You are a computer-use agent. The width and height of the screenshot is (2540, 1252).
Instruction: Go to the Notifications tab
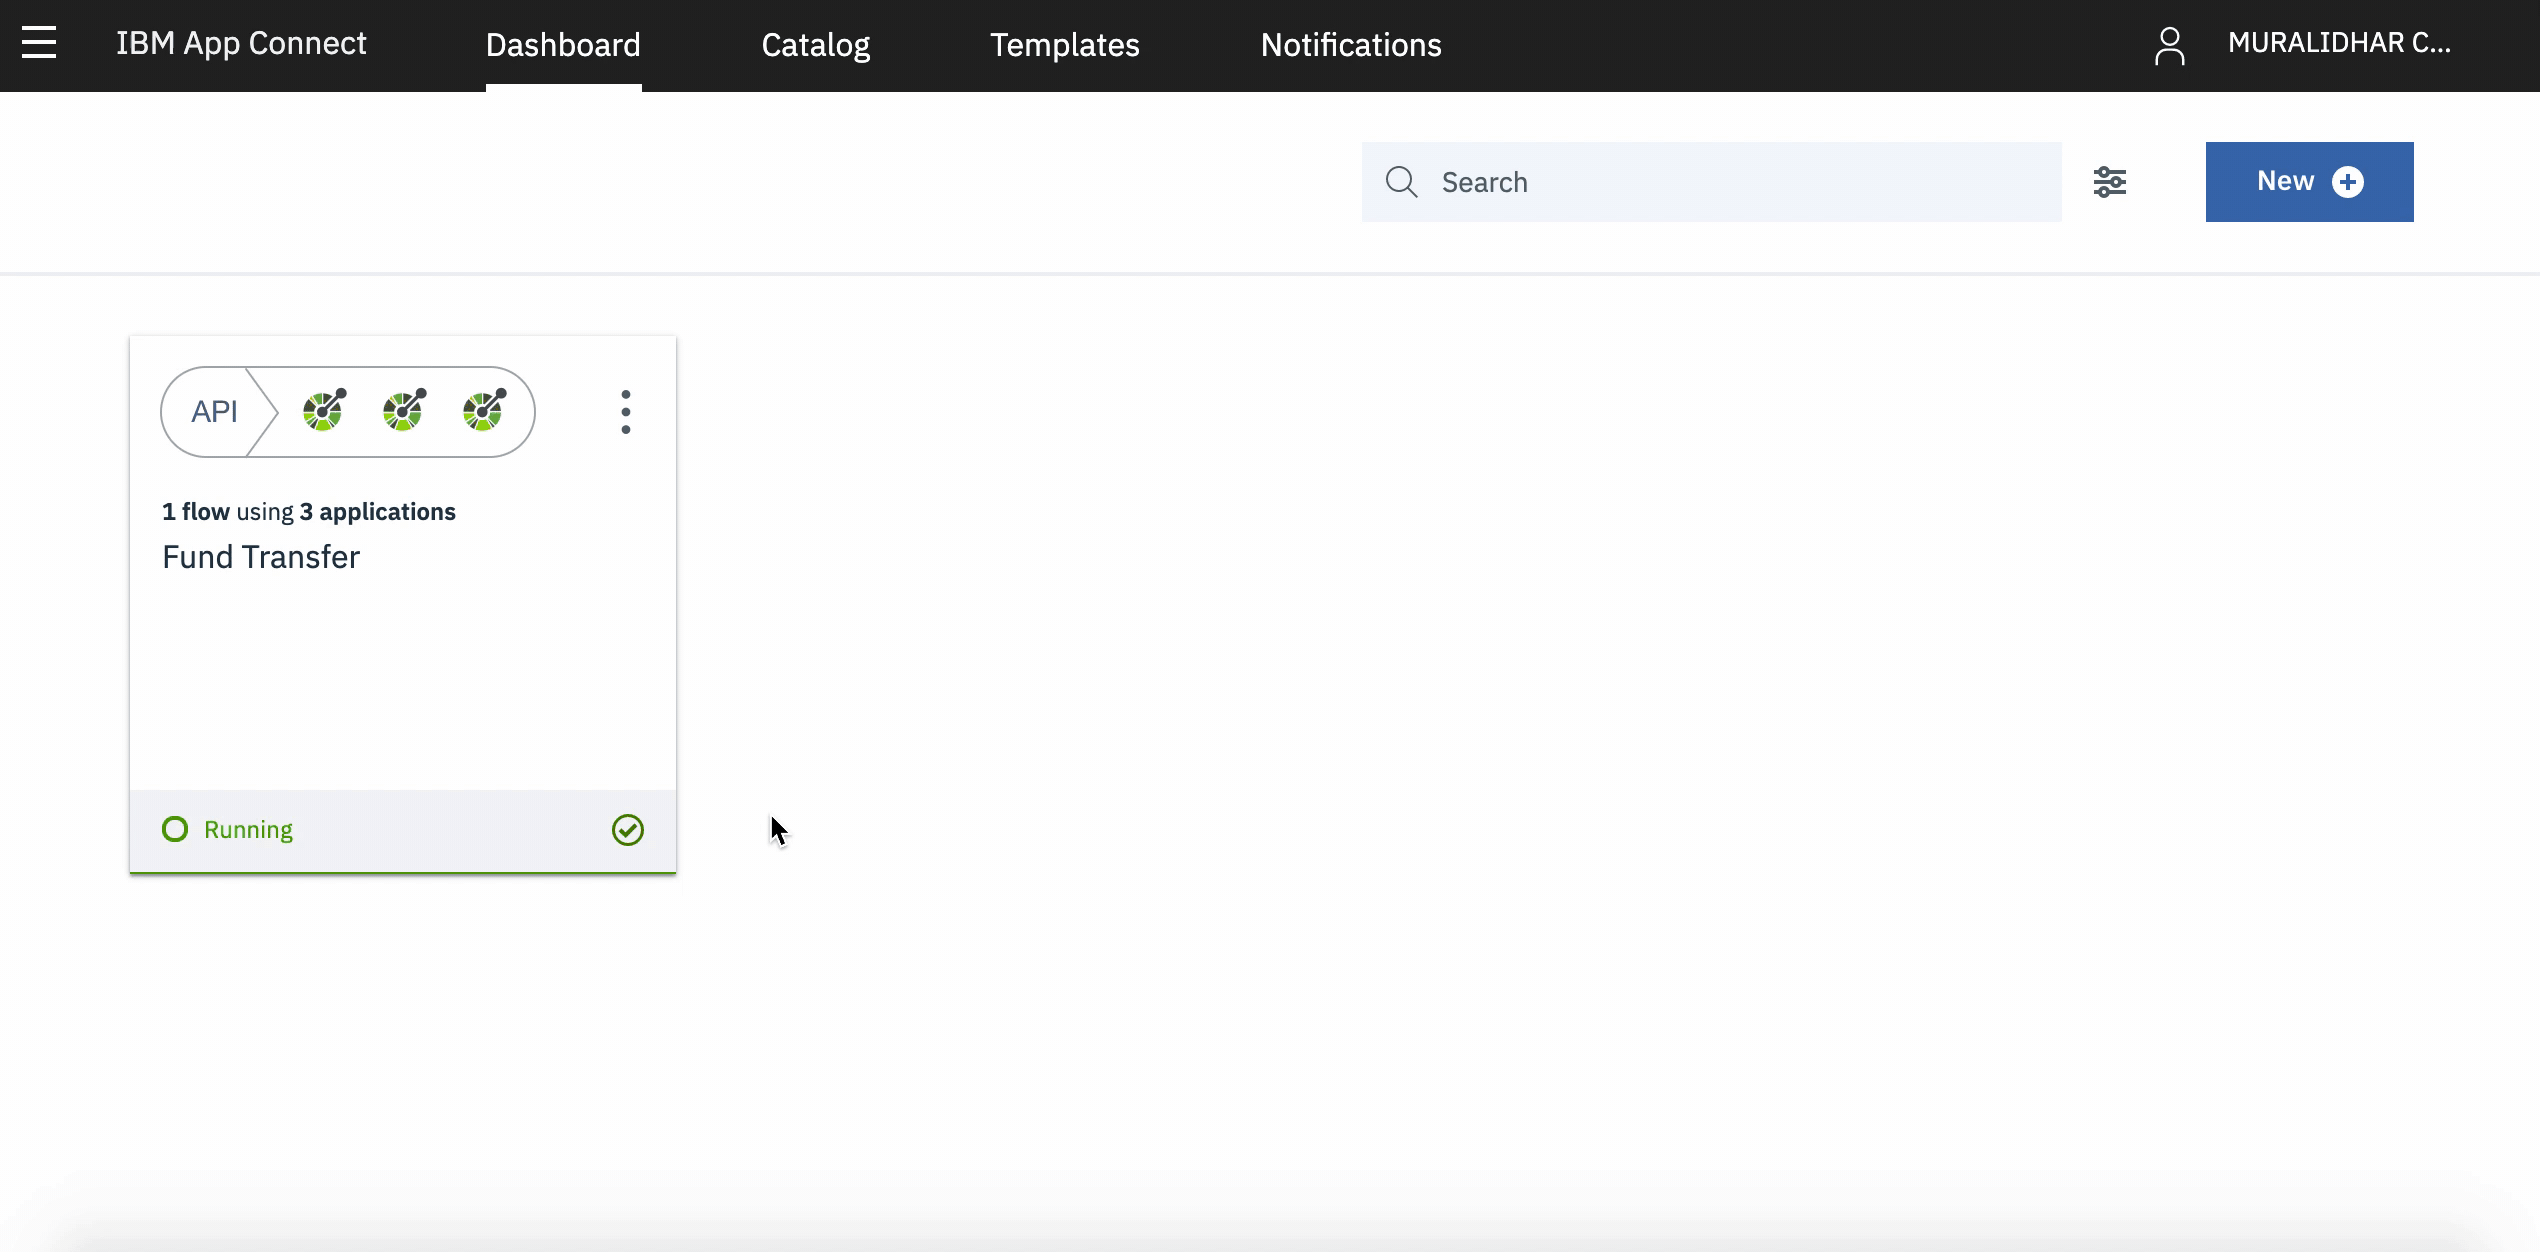[1350, 45]
